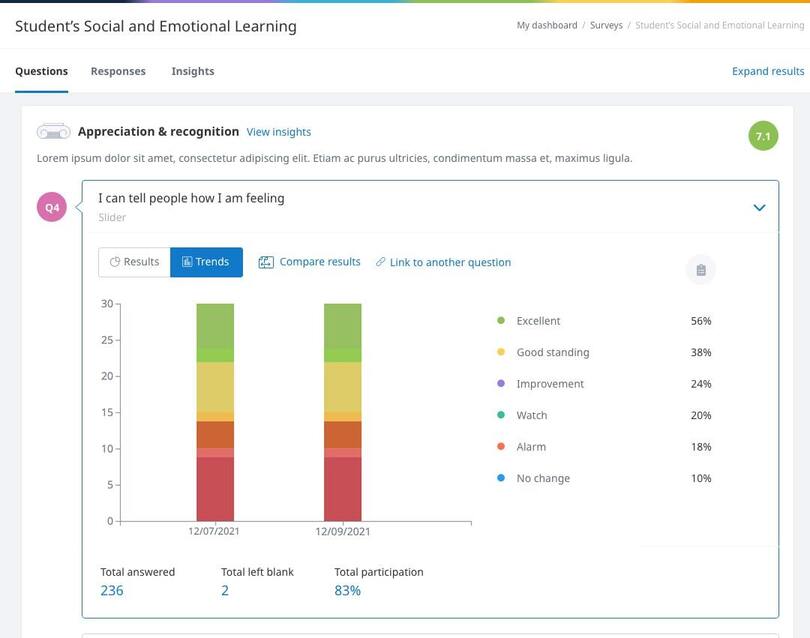Click the green 7.1 score badge

[763, 136]
